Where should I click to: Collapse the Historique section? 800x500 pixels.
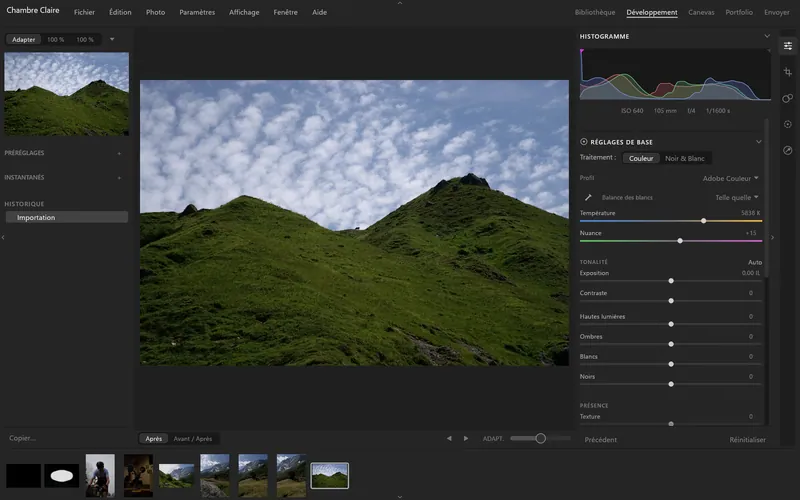(24, 204)
